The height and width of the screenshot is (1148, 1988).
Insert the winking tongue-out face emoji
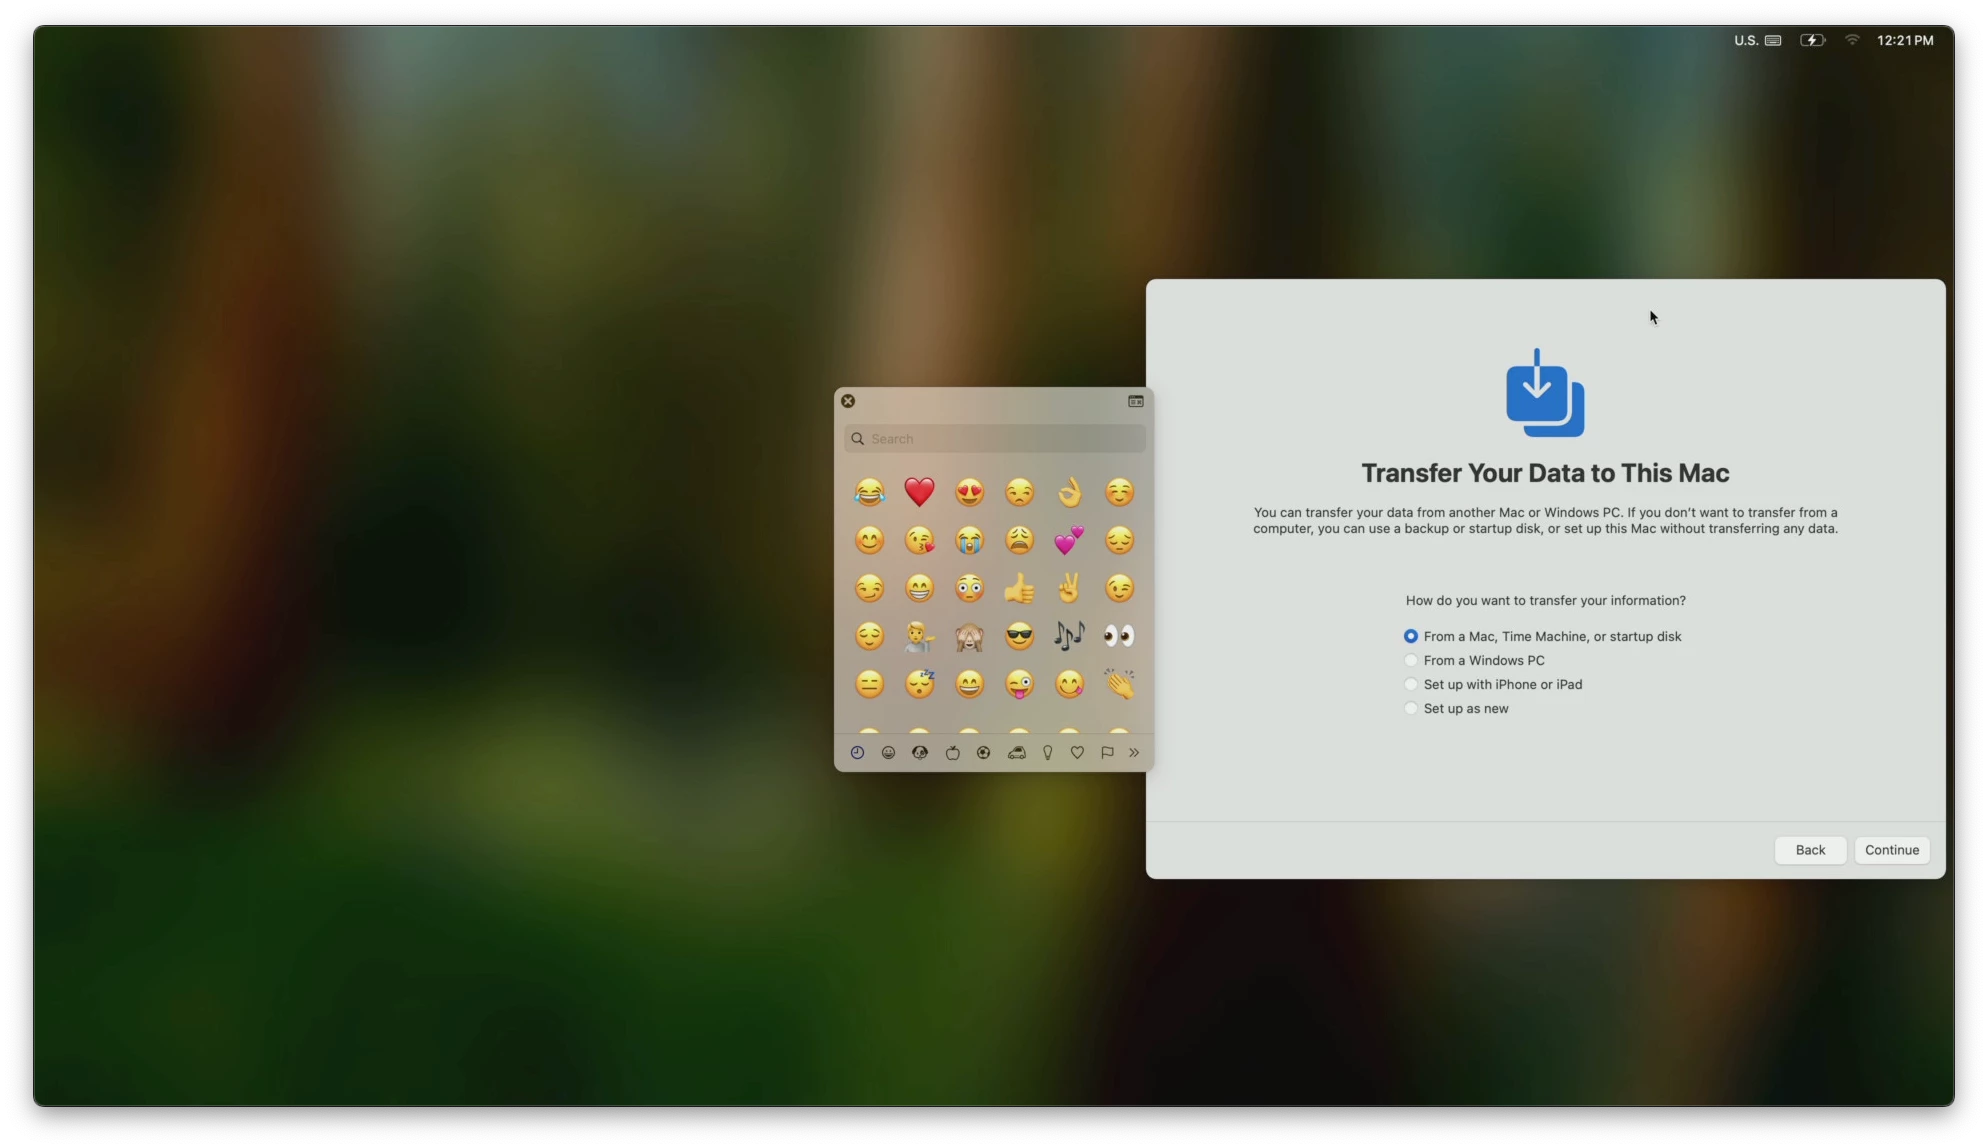[x=1019, y=684]
